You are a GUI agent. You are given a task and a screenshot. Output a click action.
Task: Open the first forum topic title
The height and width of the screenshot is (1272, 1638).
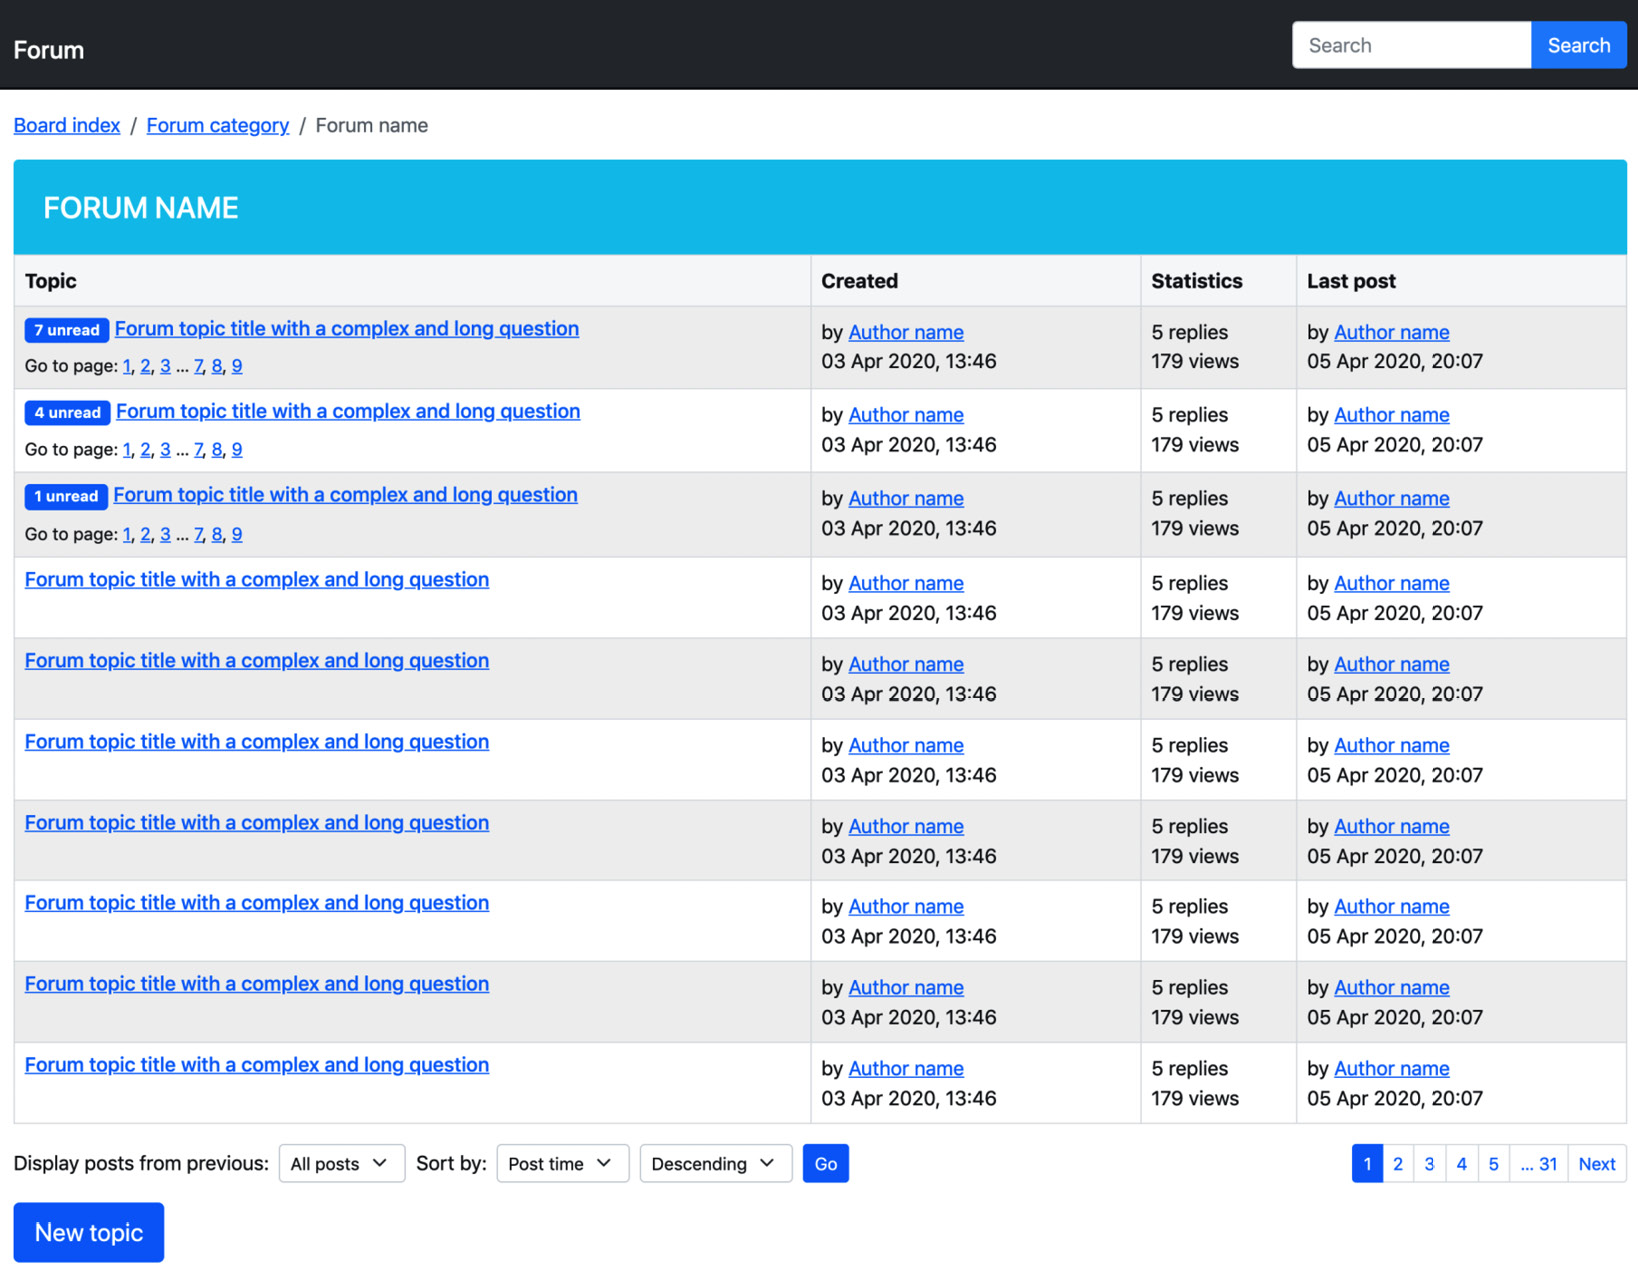(346, 328)
